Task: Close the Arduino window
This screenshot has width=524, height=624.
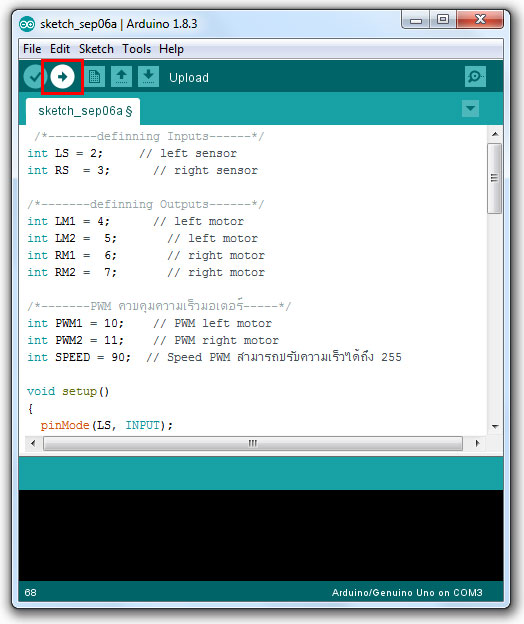Action: tap(480, 20)
